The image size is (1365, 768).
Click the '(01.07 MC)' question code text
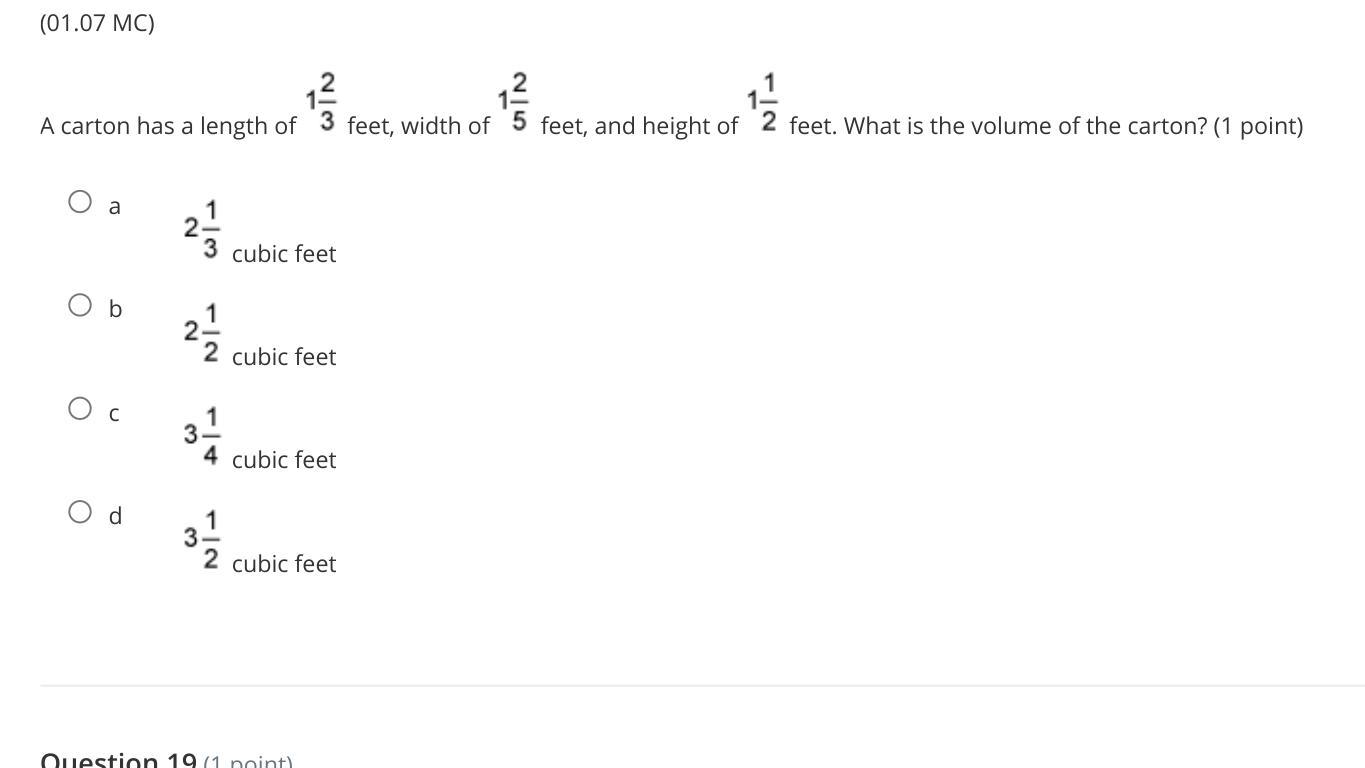pyautogui.click(x=97, y=23)
